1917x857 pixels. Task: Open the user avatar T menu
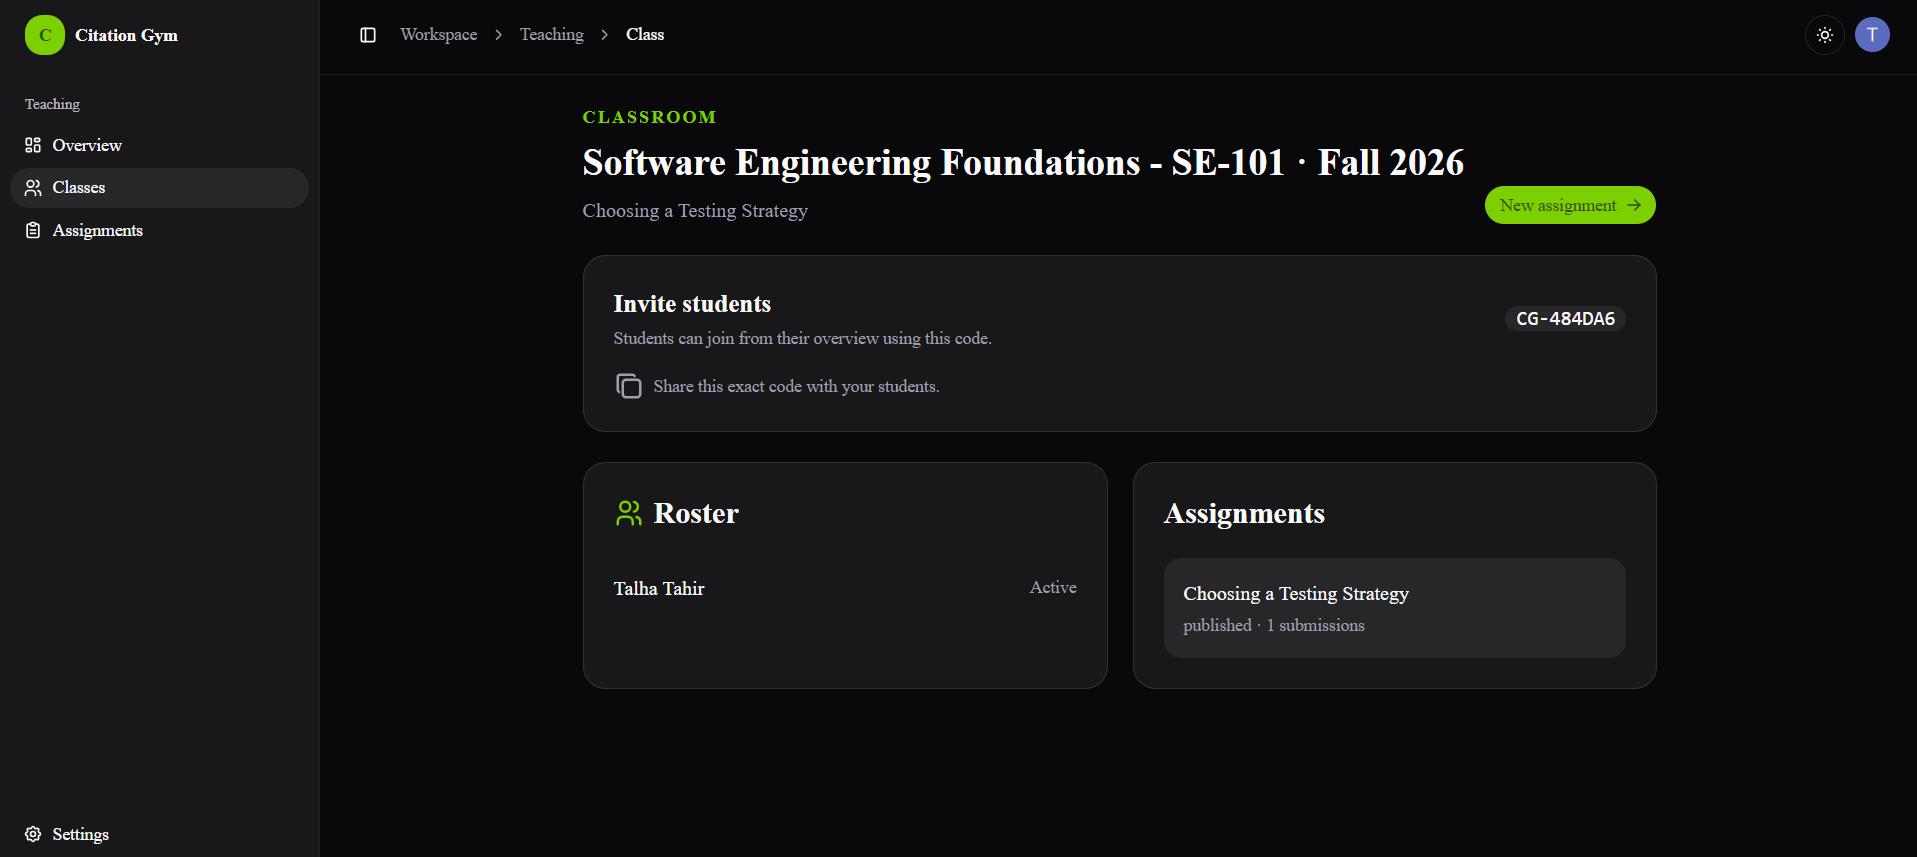(1872, 35)
